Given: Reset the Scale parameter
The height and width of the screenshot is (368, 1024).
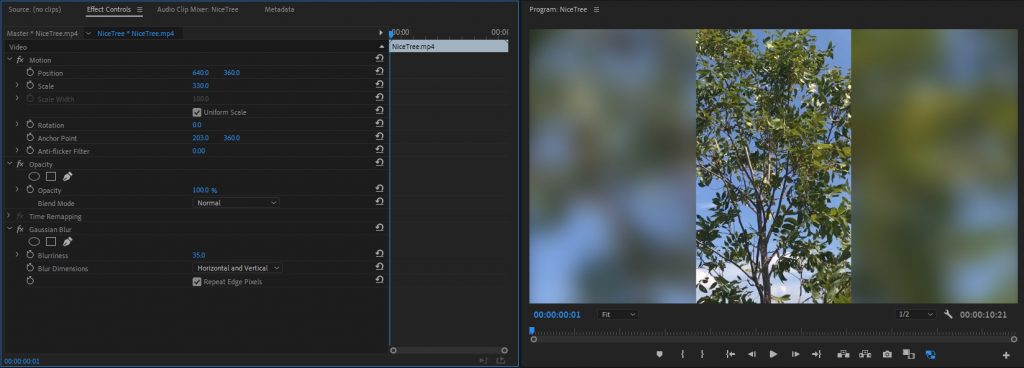Looking at the screenshot, I should click(x=379, y=85).
